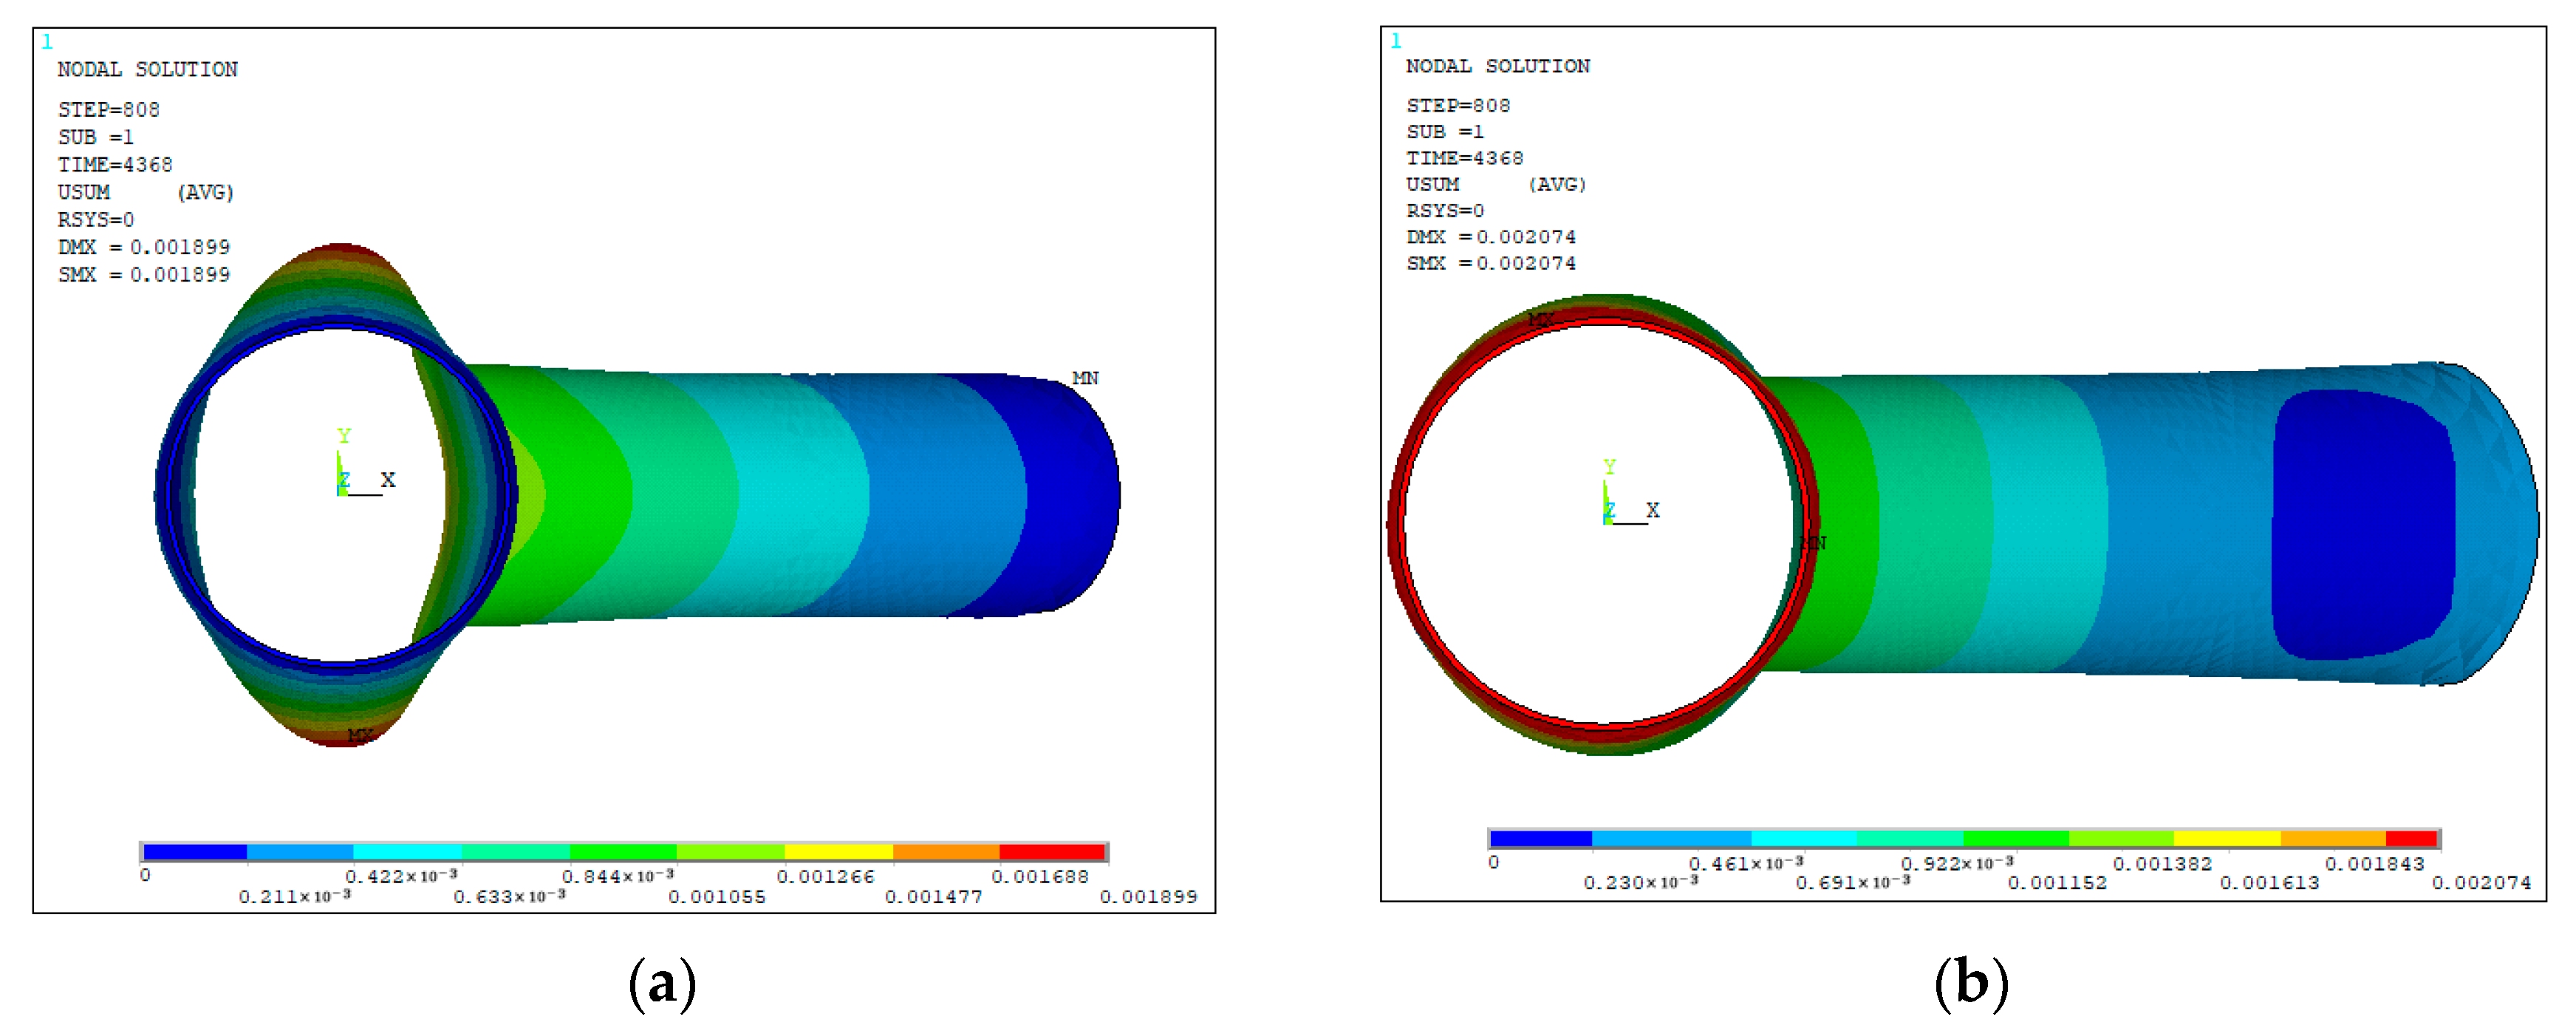
Task: Click the DMX =0.002074 text in plot (b)
Action: point(1490,237)
